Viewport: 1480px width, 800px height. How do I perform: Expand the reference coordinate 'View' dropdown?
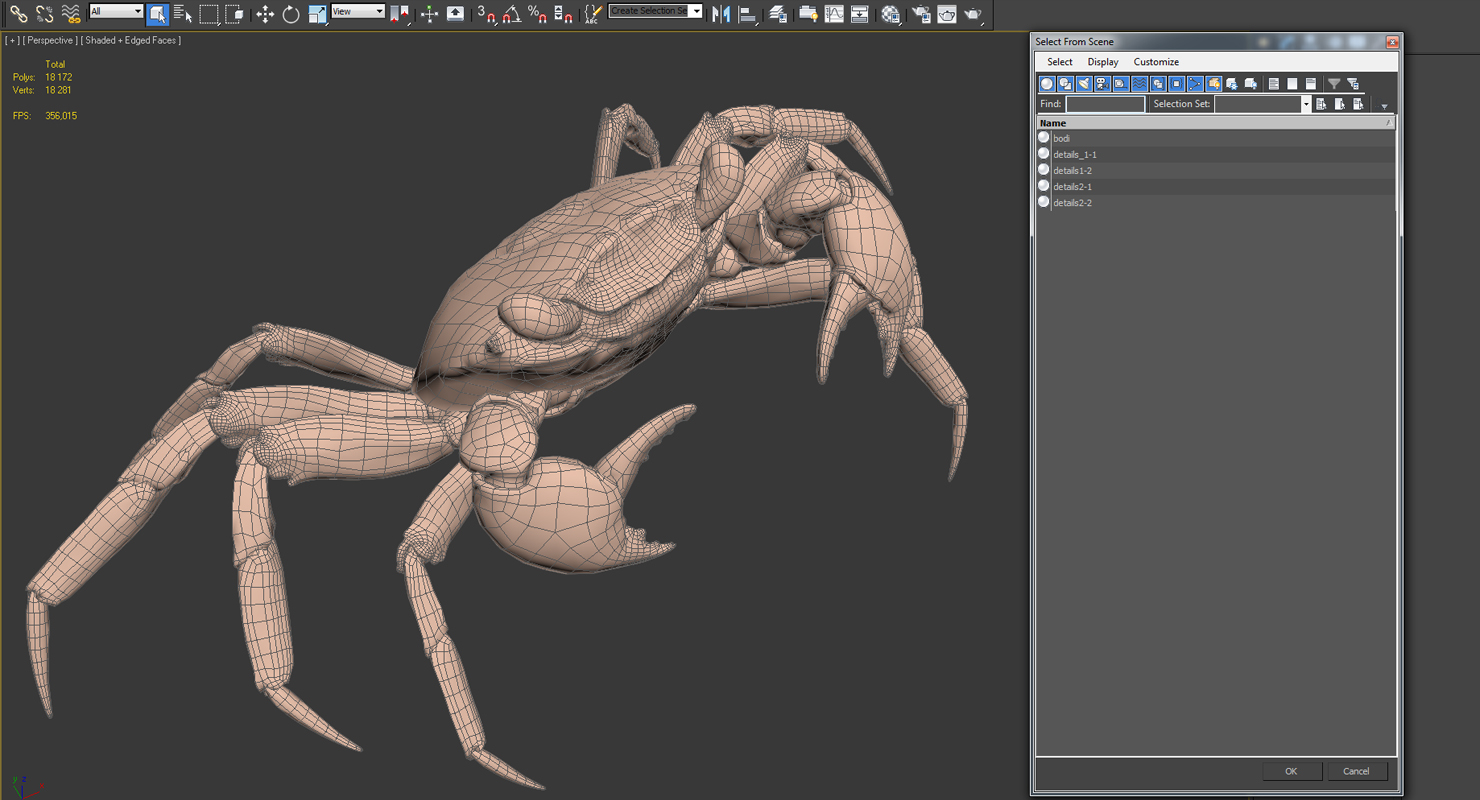(358, 12)
